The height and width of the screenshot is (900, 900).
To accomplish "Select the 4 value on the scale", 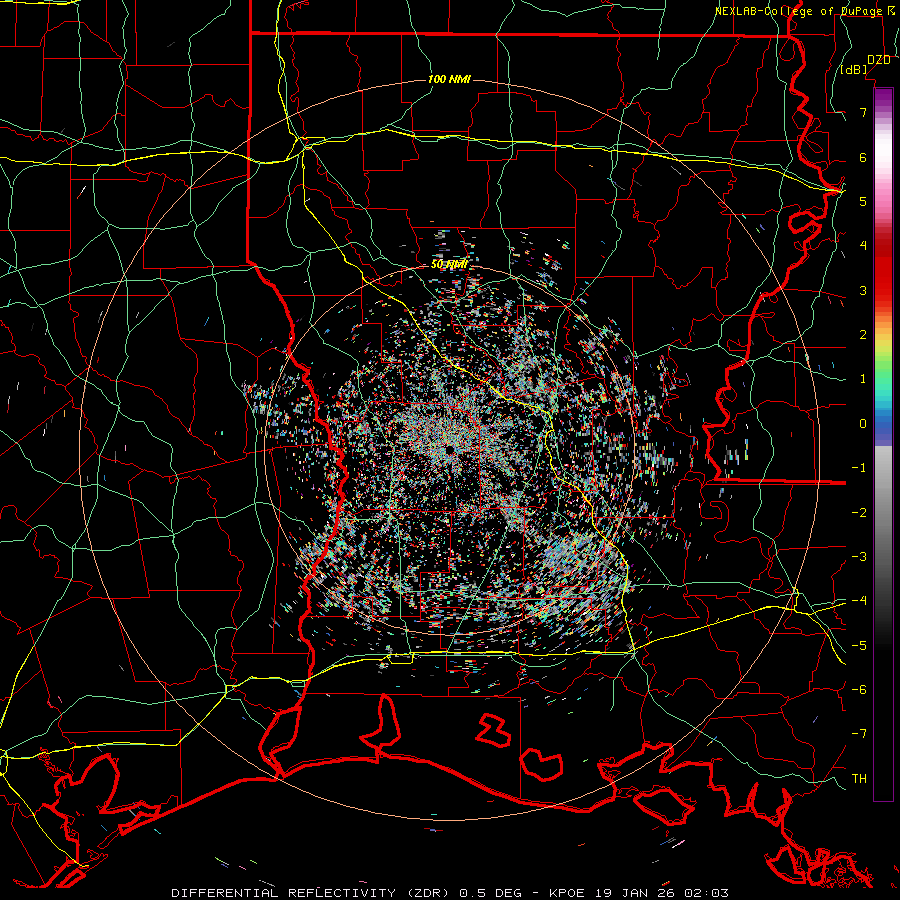I will 863,246.
